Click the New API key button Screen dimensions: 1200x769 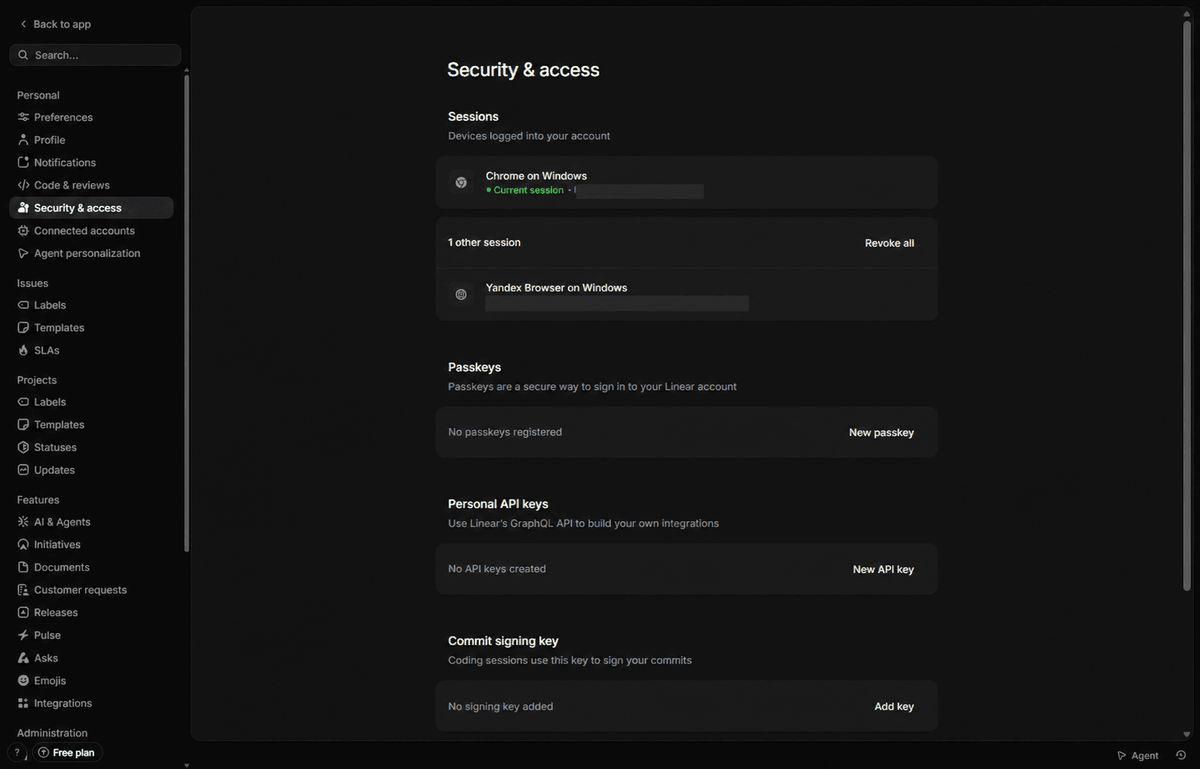(883, 569)
